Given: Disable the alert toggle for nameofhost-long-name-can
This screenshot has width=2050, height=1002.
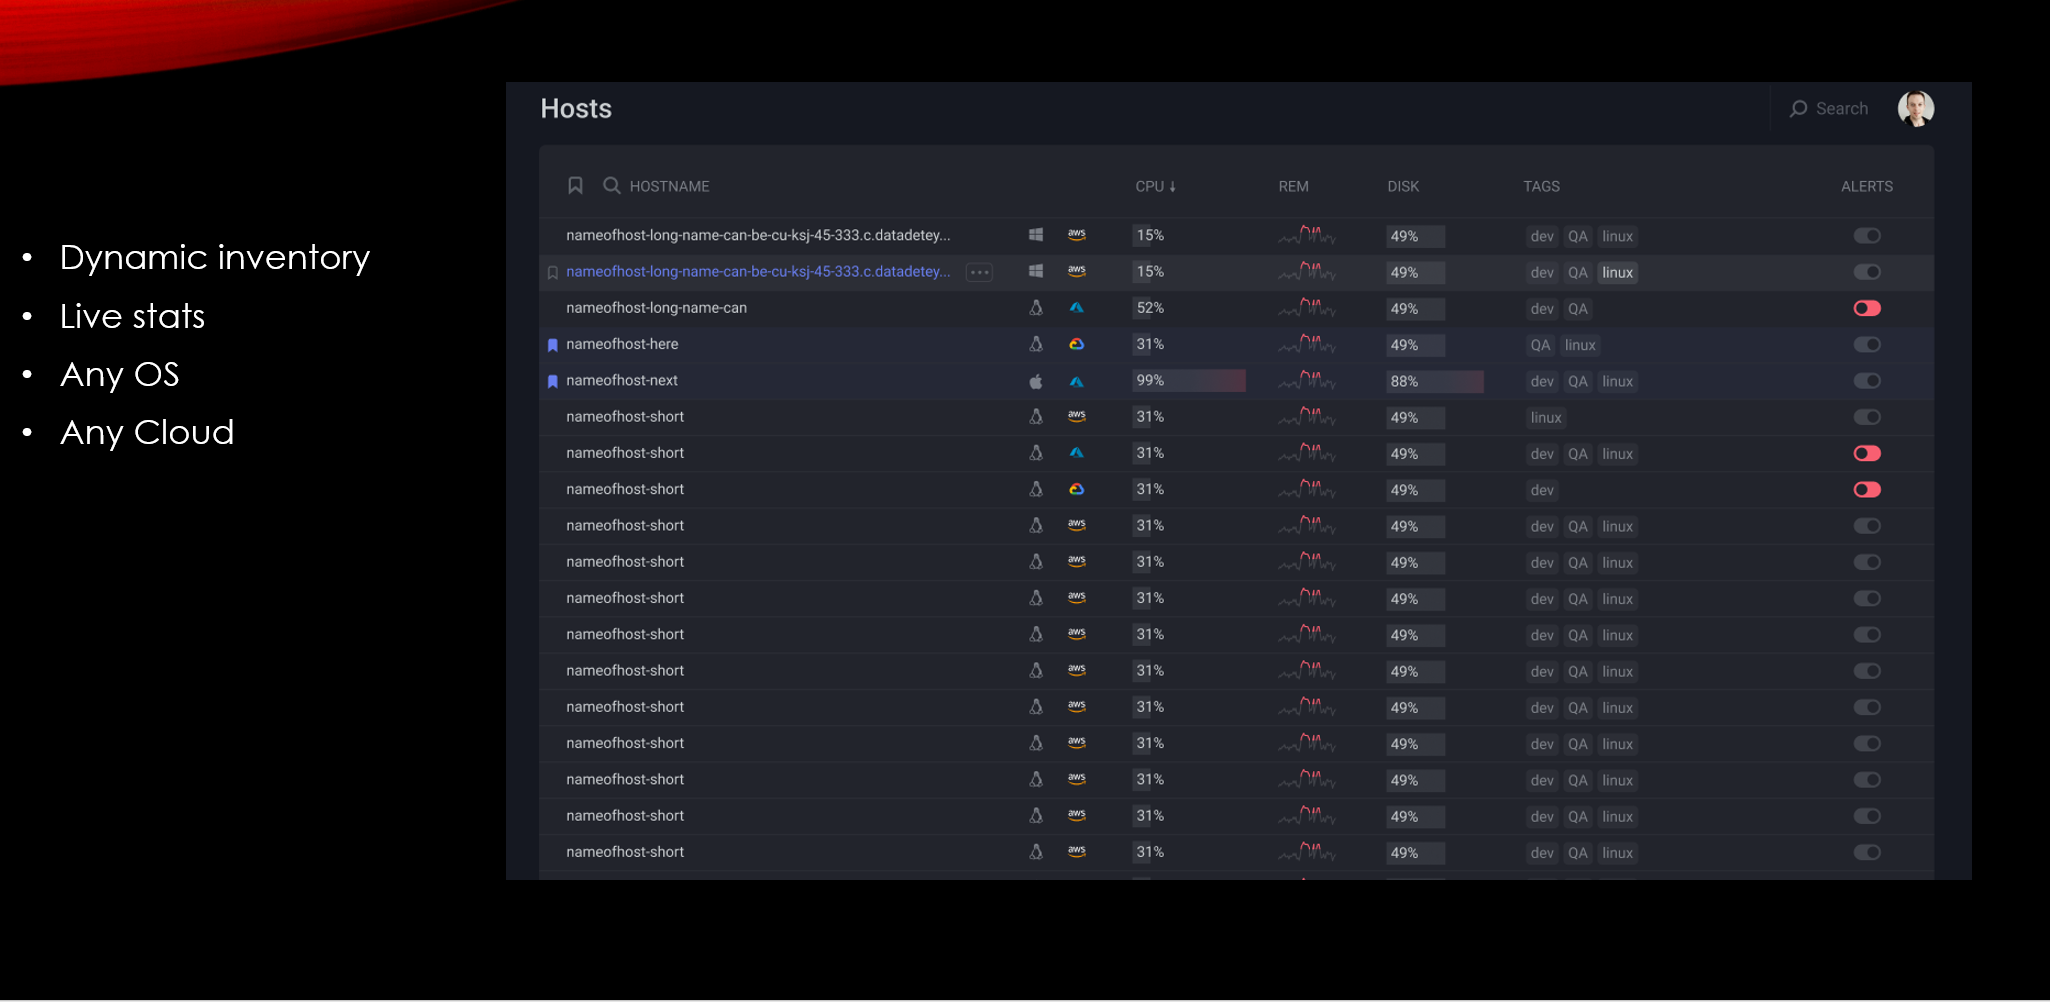Looking at the screenshot, I should (x=1866, y=308).
